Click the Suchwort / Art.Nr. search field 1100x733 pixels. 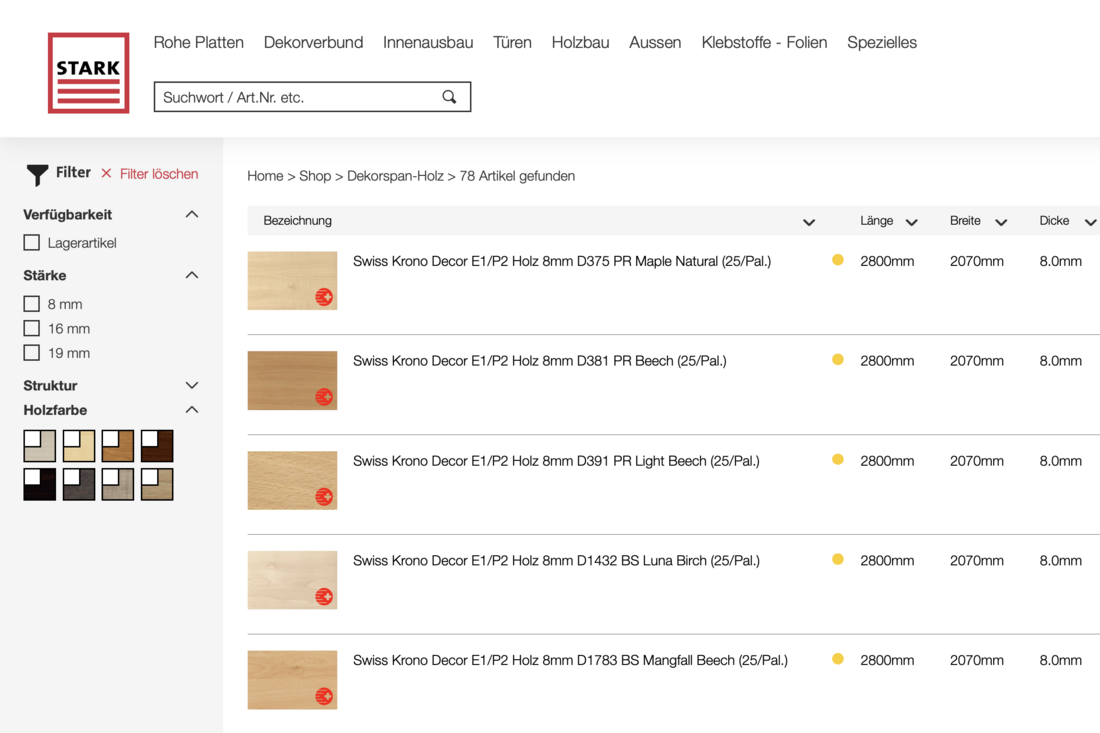click(312, 97)
